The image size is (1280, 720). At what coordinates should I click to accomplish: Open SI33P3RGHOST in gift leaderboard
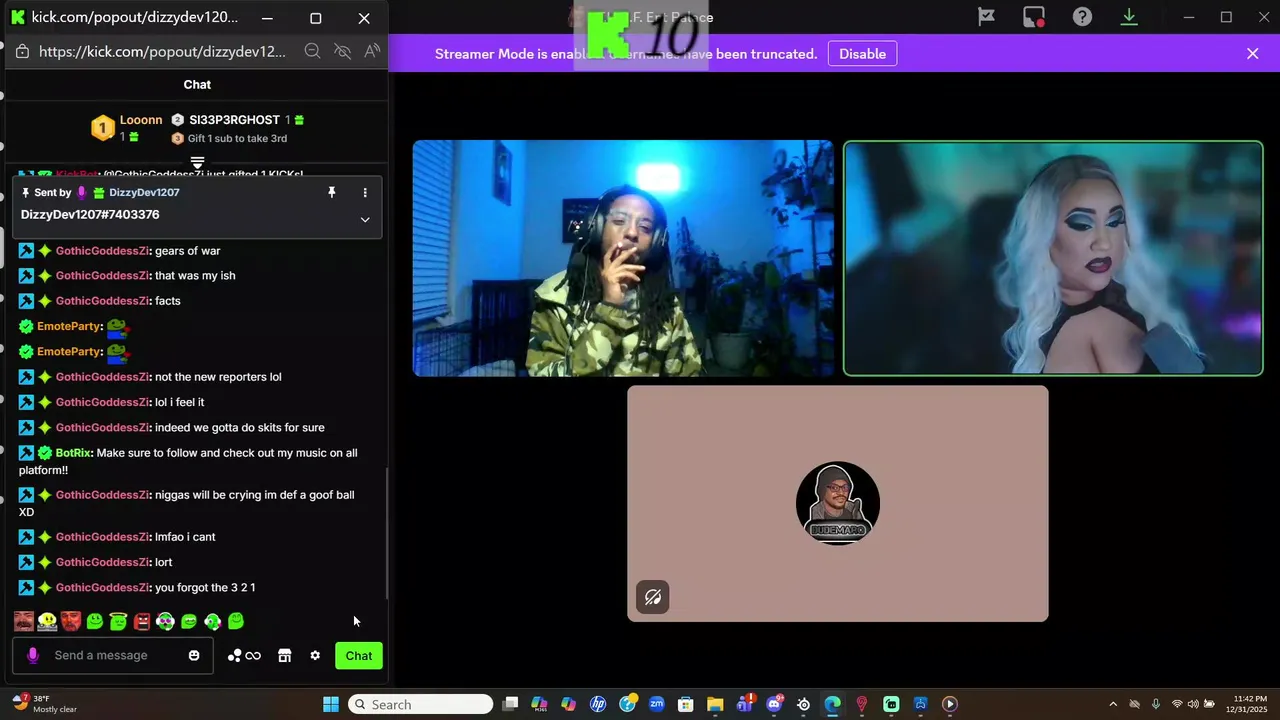(x=234, y=120)
